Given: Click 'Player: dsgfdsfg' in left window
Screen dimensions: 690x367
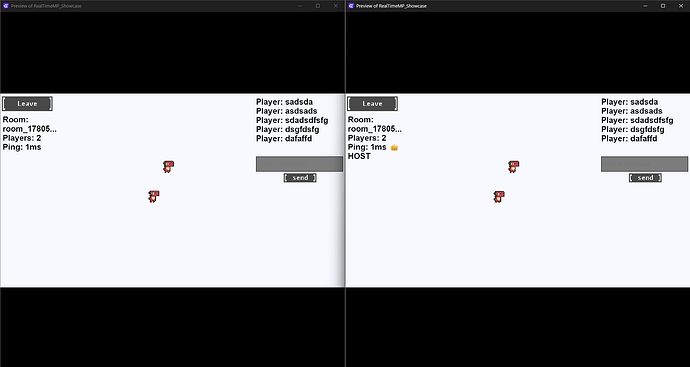Looking at the screenshot, I should pyautogui.click(x=288, y=130).
